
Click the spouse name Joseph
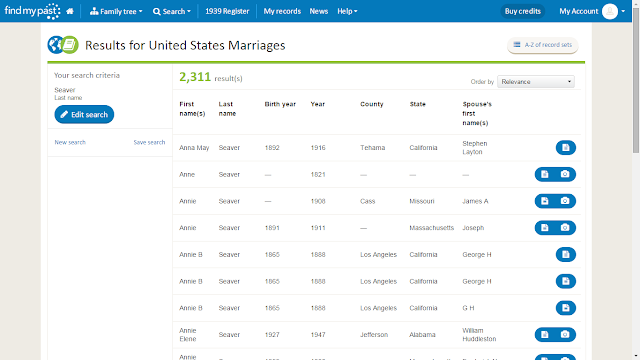pyautogui.click(x=473, y=228)
